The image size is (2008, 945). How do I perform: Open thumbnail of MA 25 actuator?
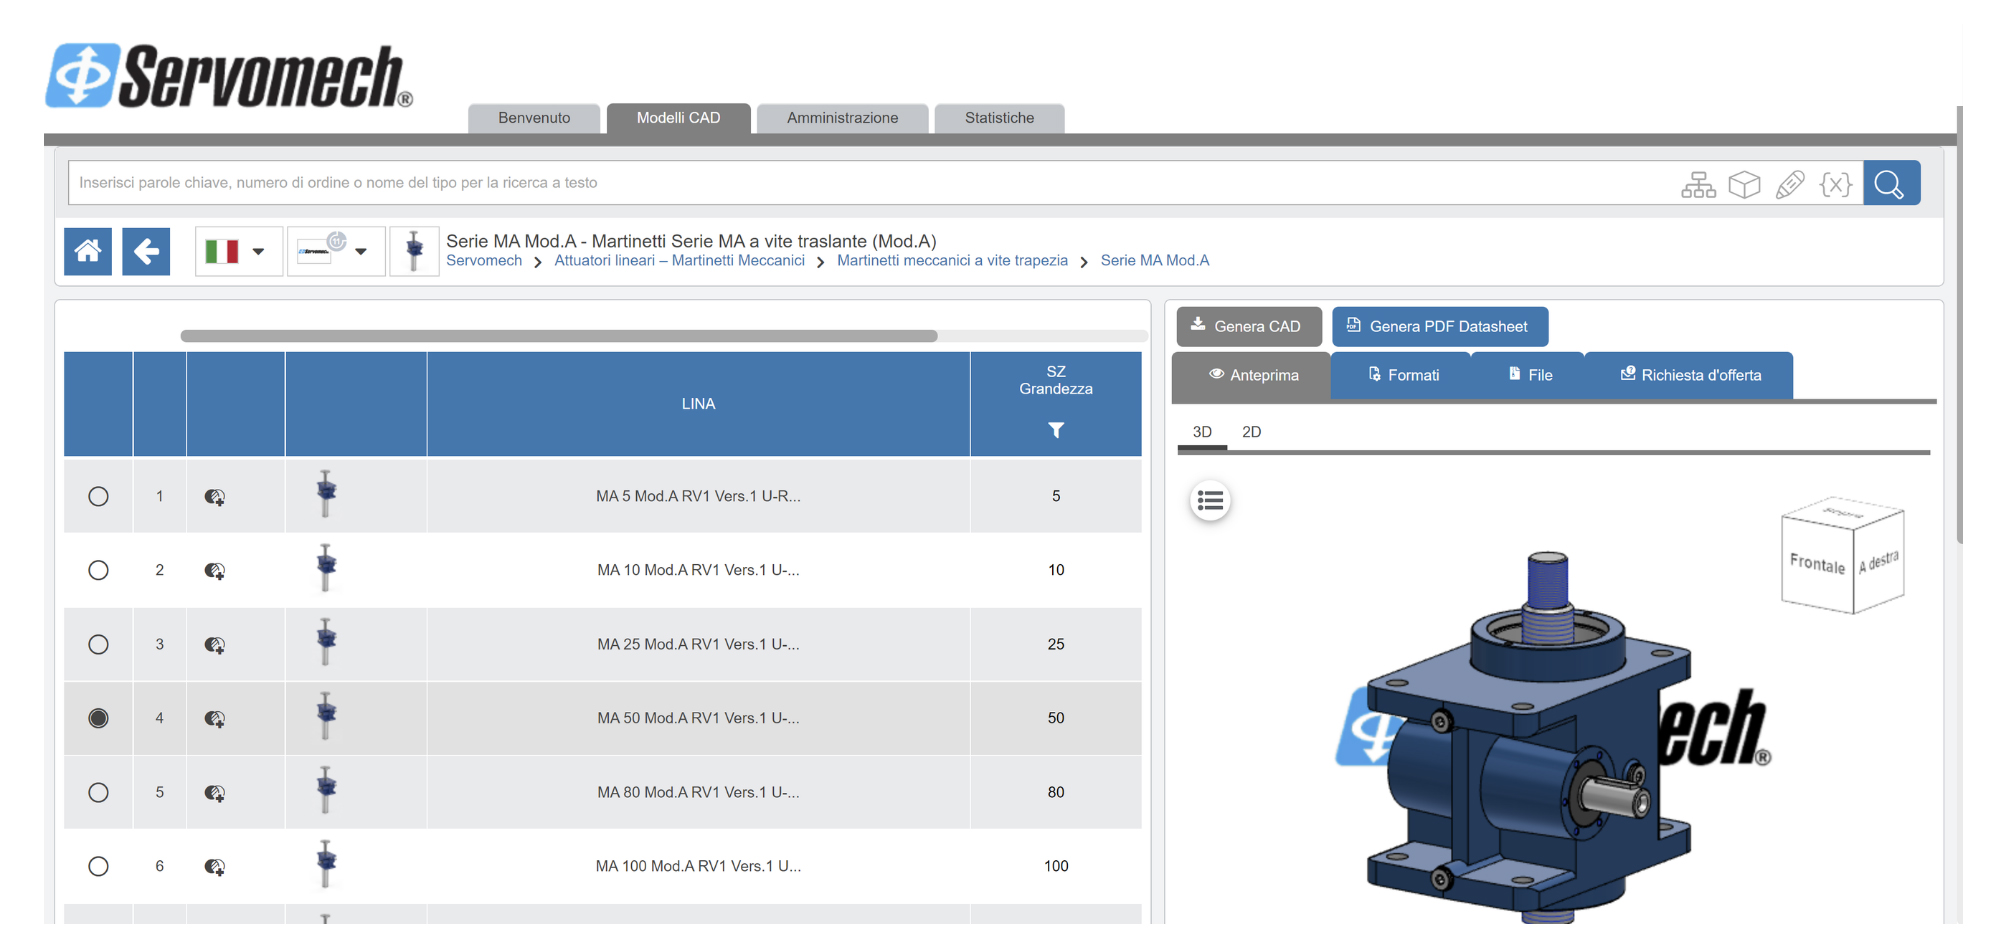(x=326, y=642)
